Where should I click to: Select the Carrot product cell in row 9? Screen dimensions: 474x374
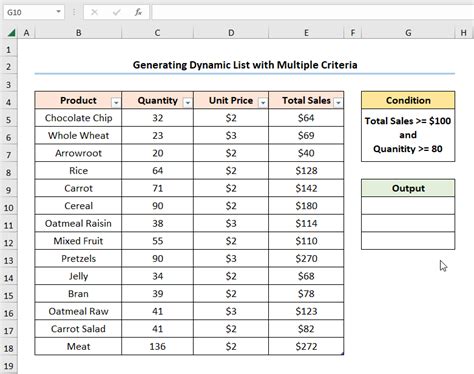pyautogui.click(x=78, y=188)
